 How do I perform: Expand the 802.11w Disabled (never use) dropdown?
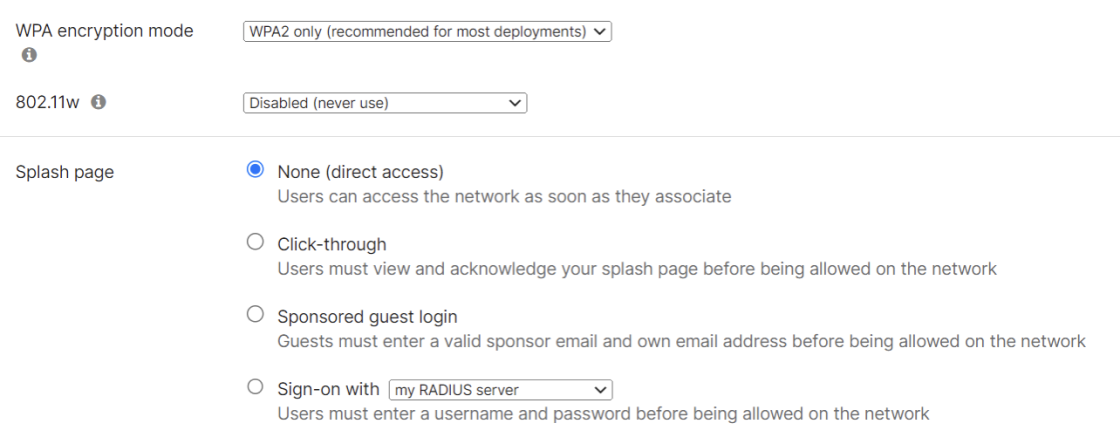pyautogui.click(x=385, y=103)
